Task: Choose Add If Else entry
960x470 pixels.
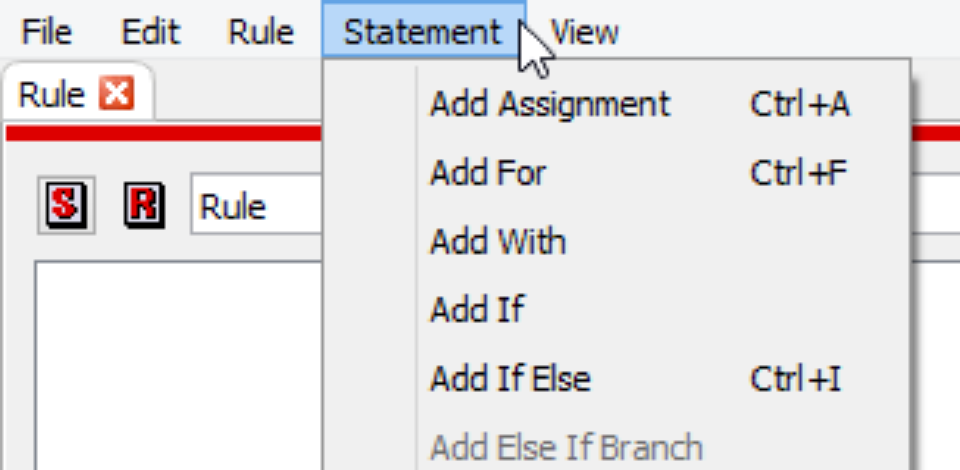Action: click(510, 379)
